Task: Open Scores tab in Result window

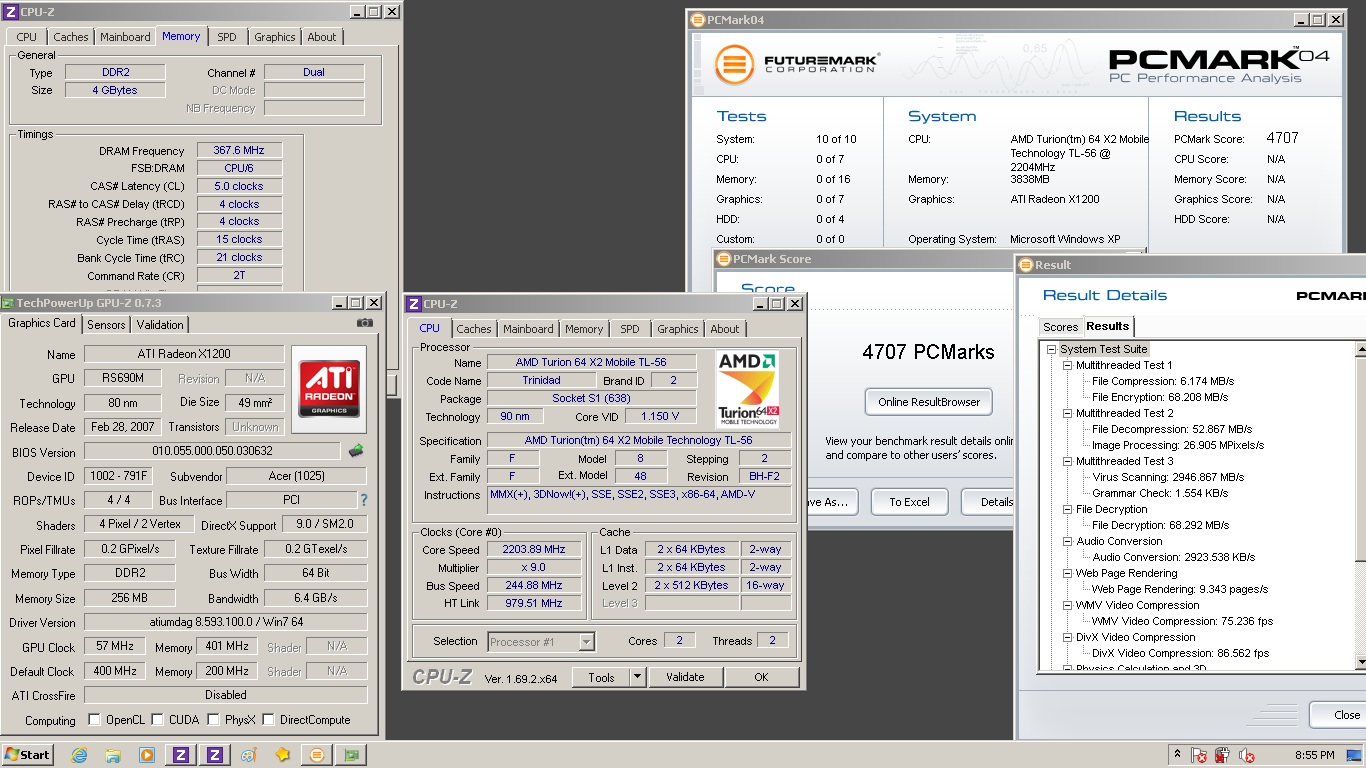Action: [x=1060, y=327]
